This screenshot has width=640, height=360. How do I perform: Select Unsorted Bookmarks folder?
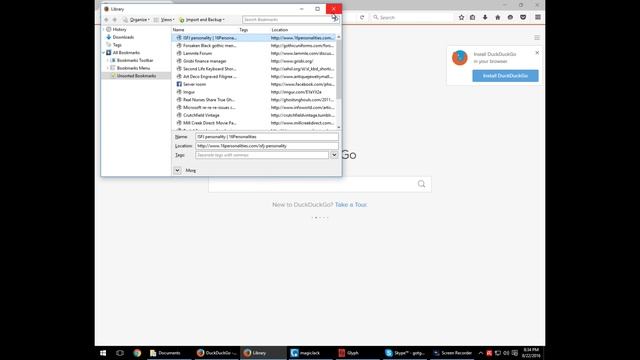point(136,76)
